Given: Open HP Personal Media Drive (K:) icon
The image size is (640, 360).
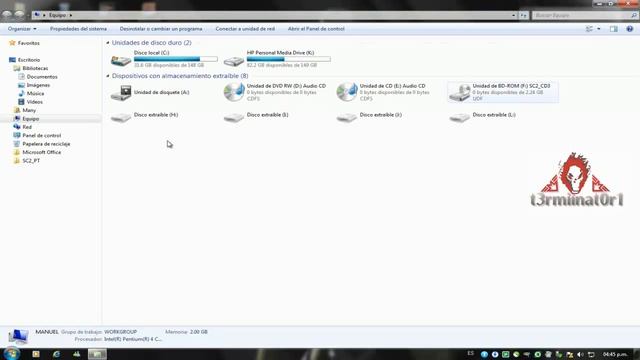Looking at the screenshot, I should click(234, 61).
